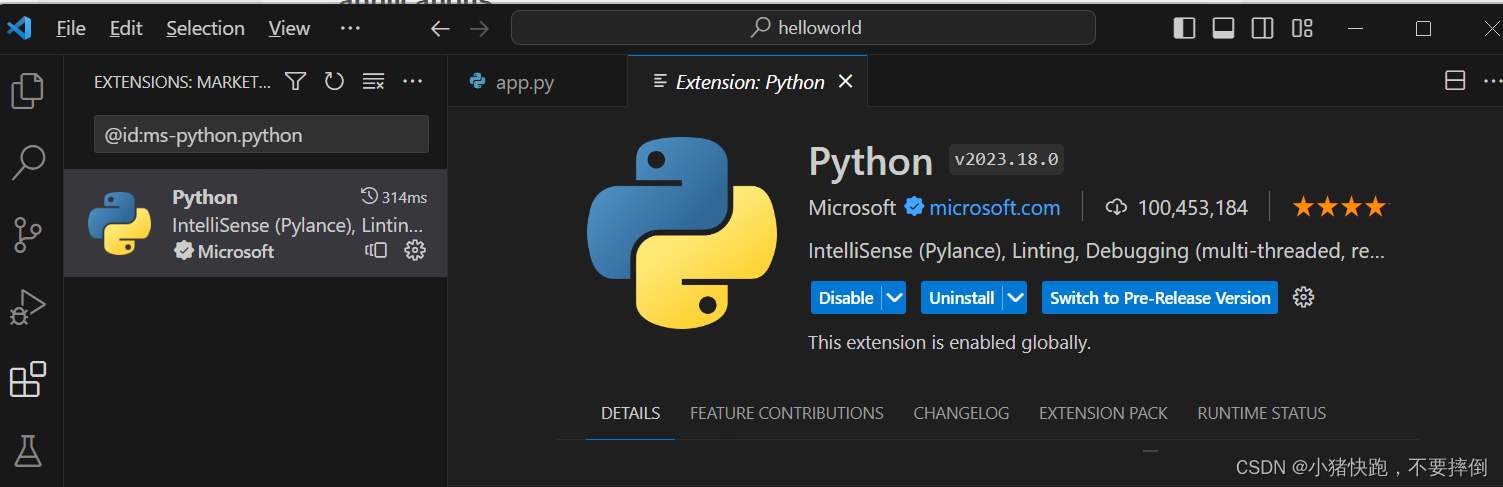
Task: Clear extensions search results
Action: [x=373, y=82]
